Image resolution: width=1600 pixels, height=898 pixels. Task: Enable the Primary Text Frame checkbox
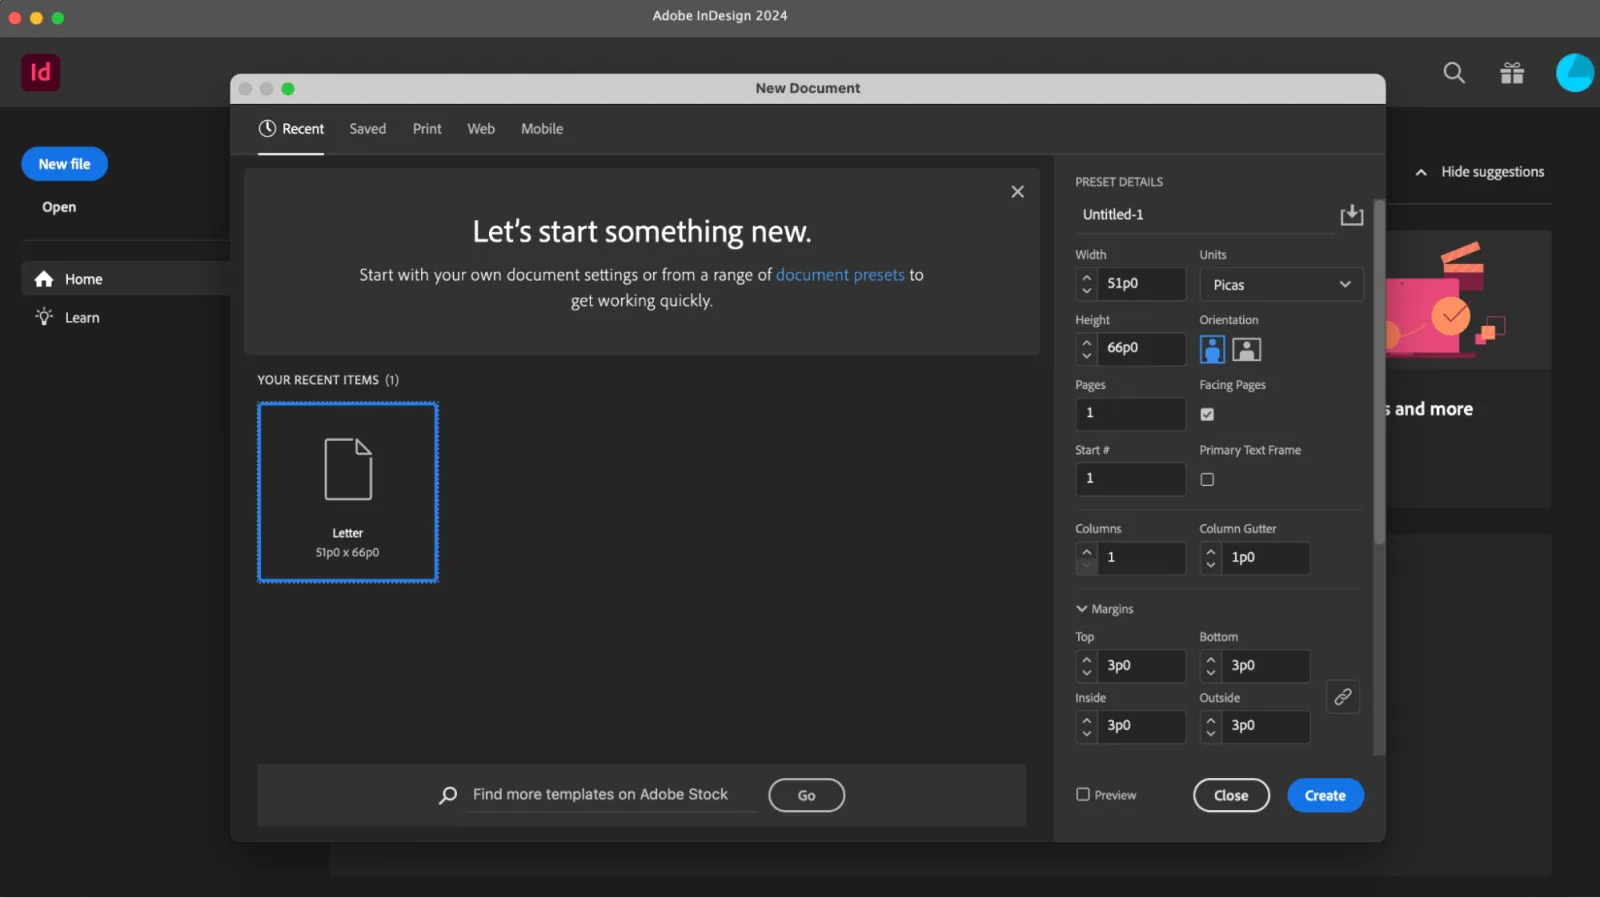coord(1207,480)
